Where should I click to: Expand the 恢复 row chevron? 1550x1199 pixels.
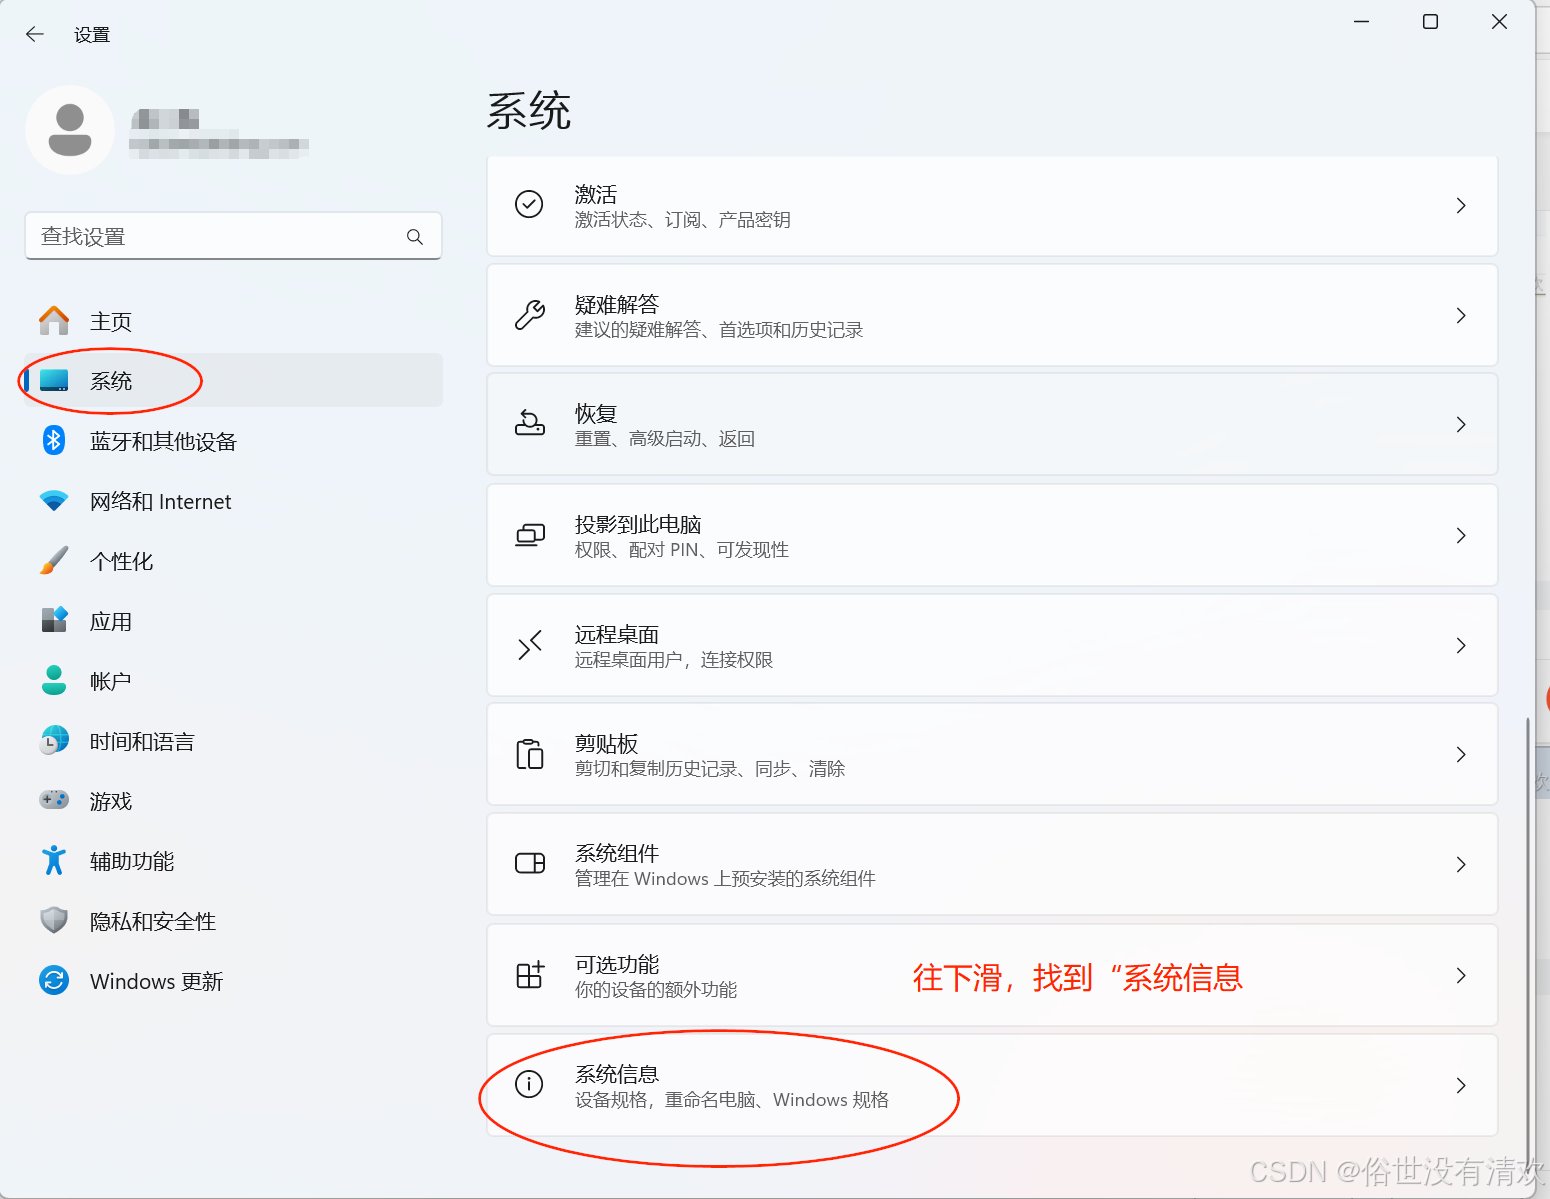tap(1461, 424)
